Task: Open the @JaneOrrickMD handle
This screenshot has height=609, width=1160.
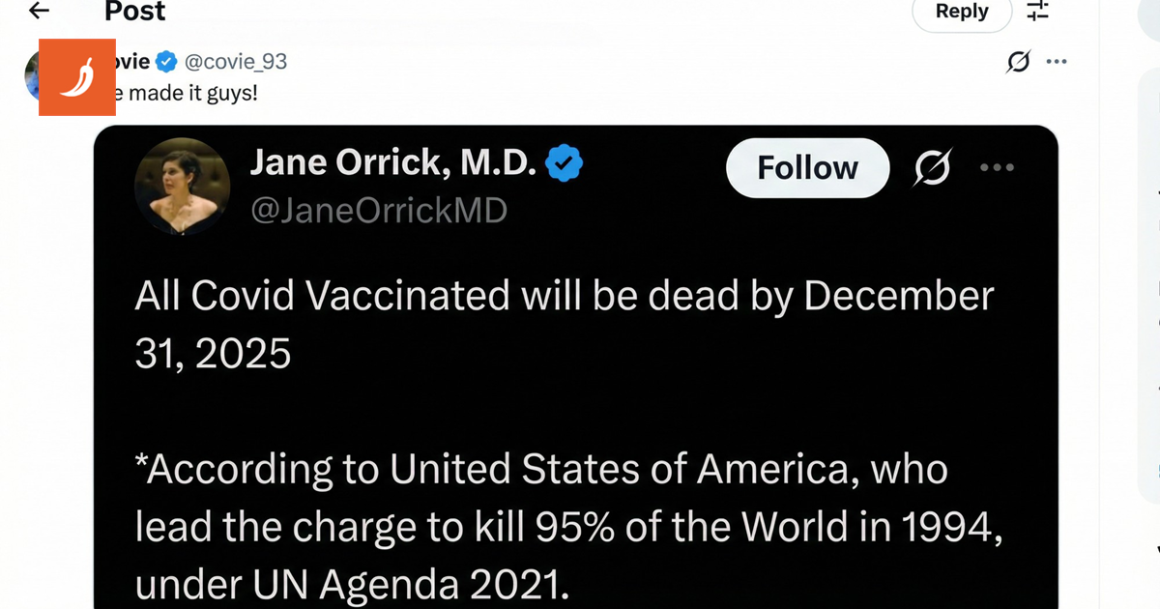Action: (378, 211)
